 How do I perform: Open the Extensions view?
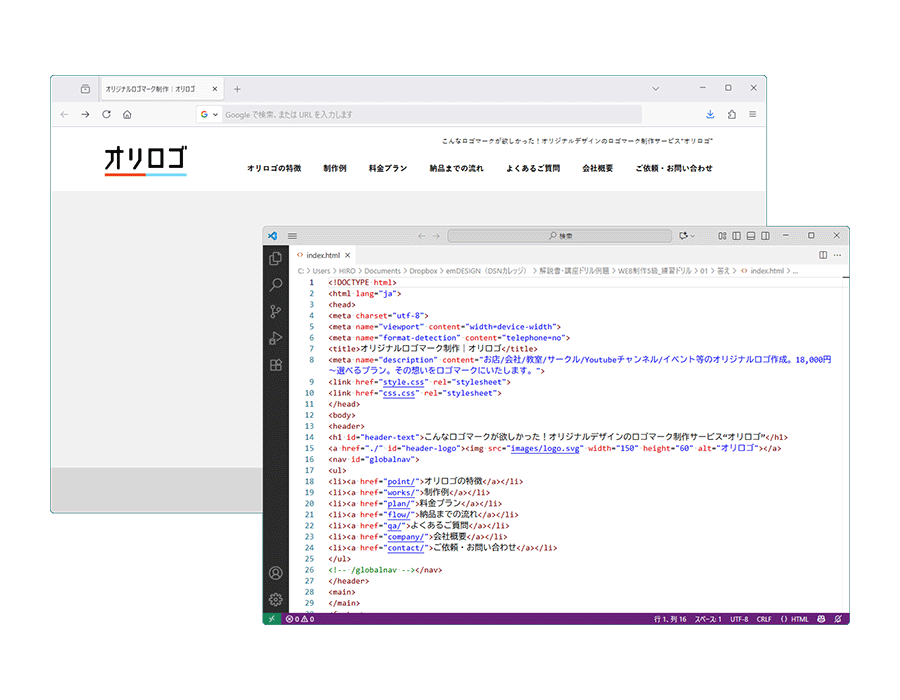tap(276, 366)
